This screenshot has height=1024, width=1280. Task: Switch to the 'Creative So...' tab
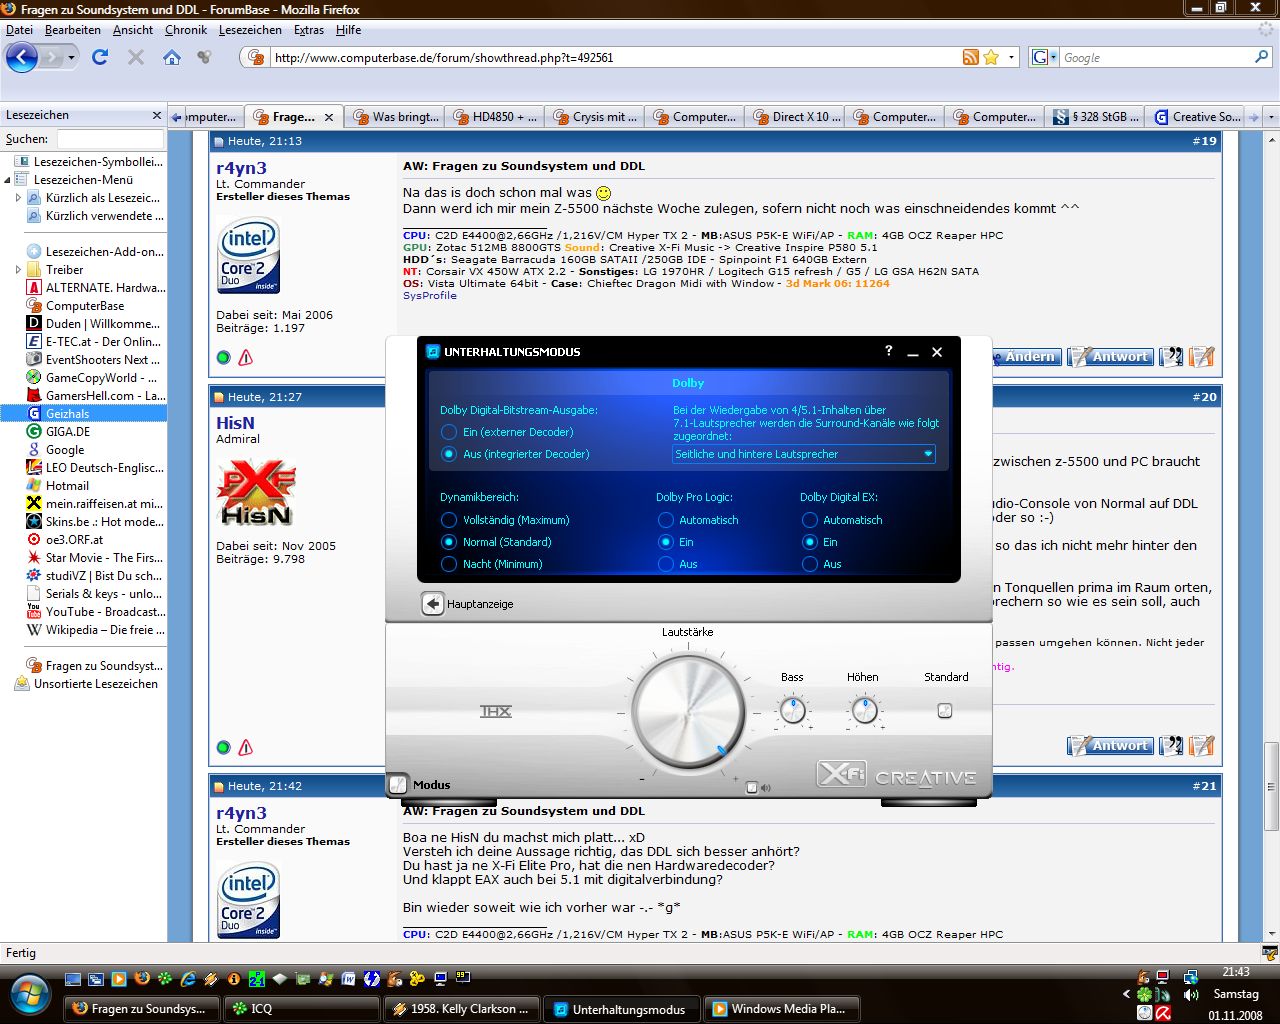[x=1197, y=117]
